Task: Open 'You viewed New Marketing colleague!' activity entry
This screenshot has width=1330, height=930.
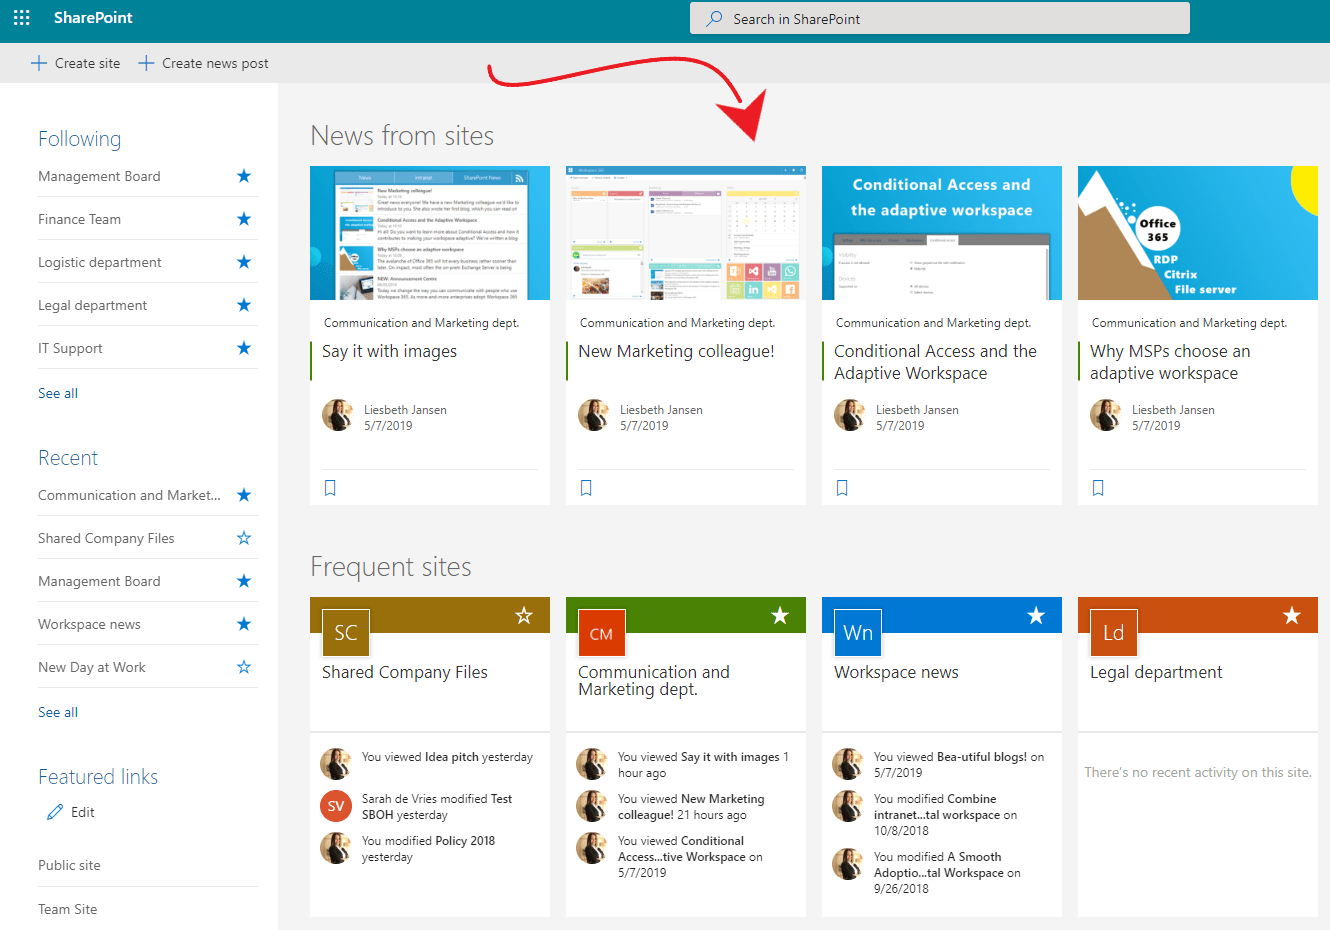Action: [x=691, y=807]
